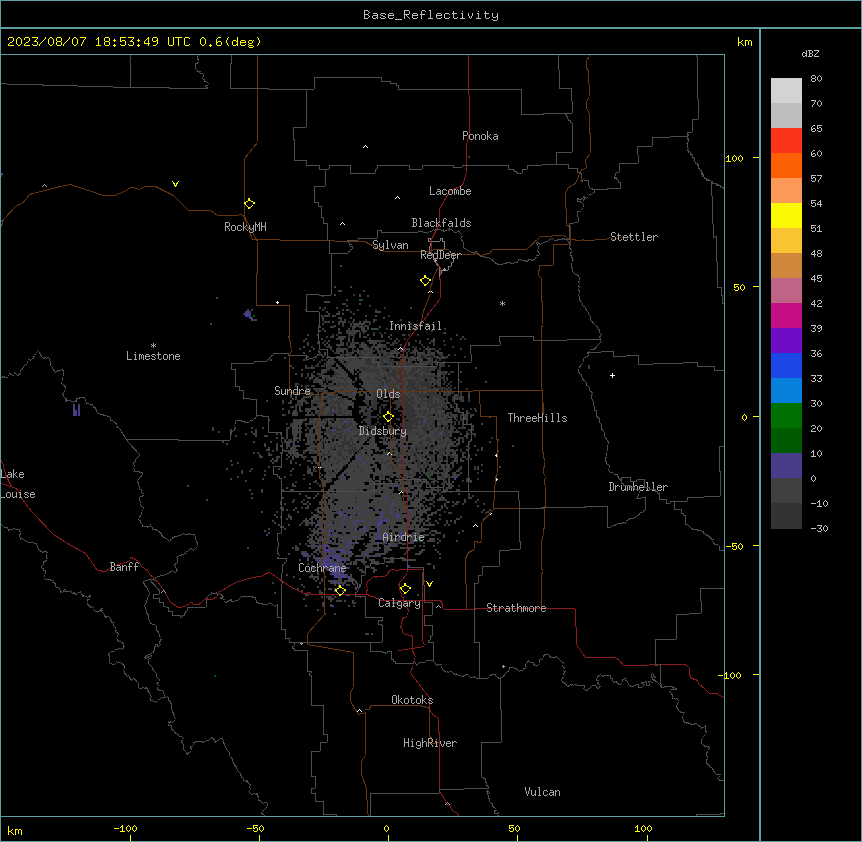The width and height of the screenshot is (862, 842).
Task: Click the Vulcan label
Action: click(543, 792)
